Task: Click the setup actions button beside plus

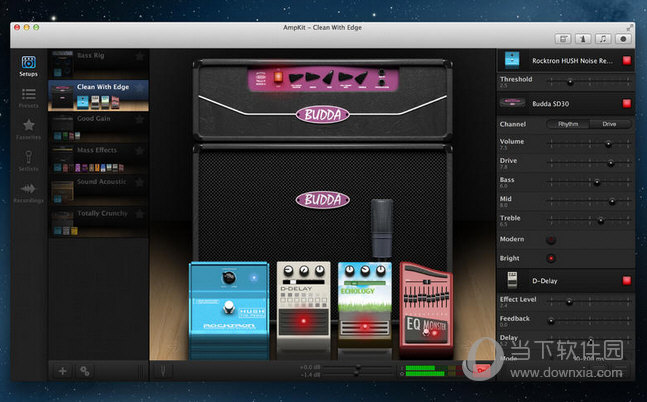Action: 85,371
